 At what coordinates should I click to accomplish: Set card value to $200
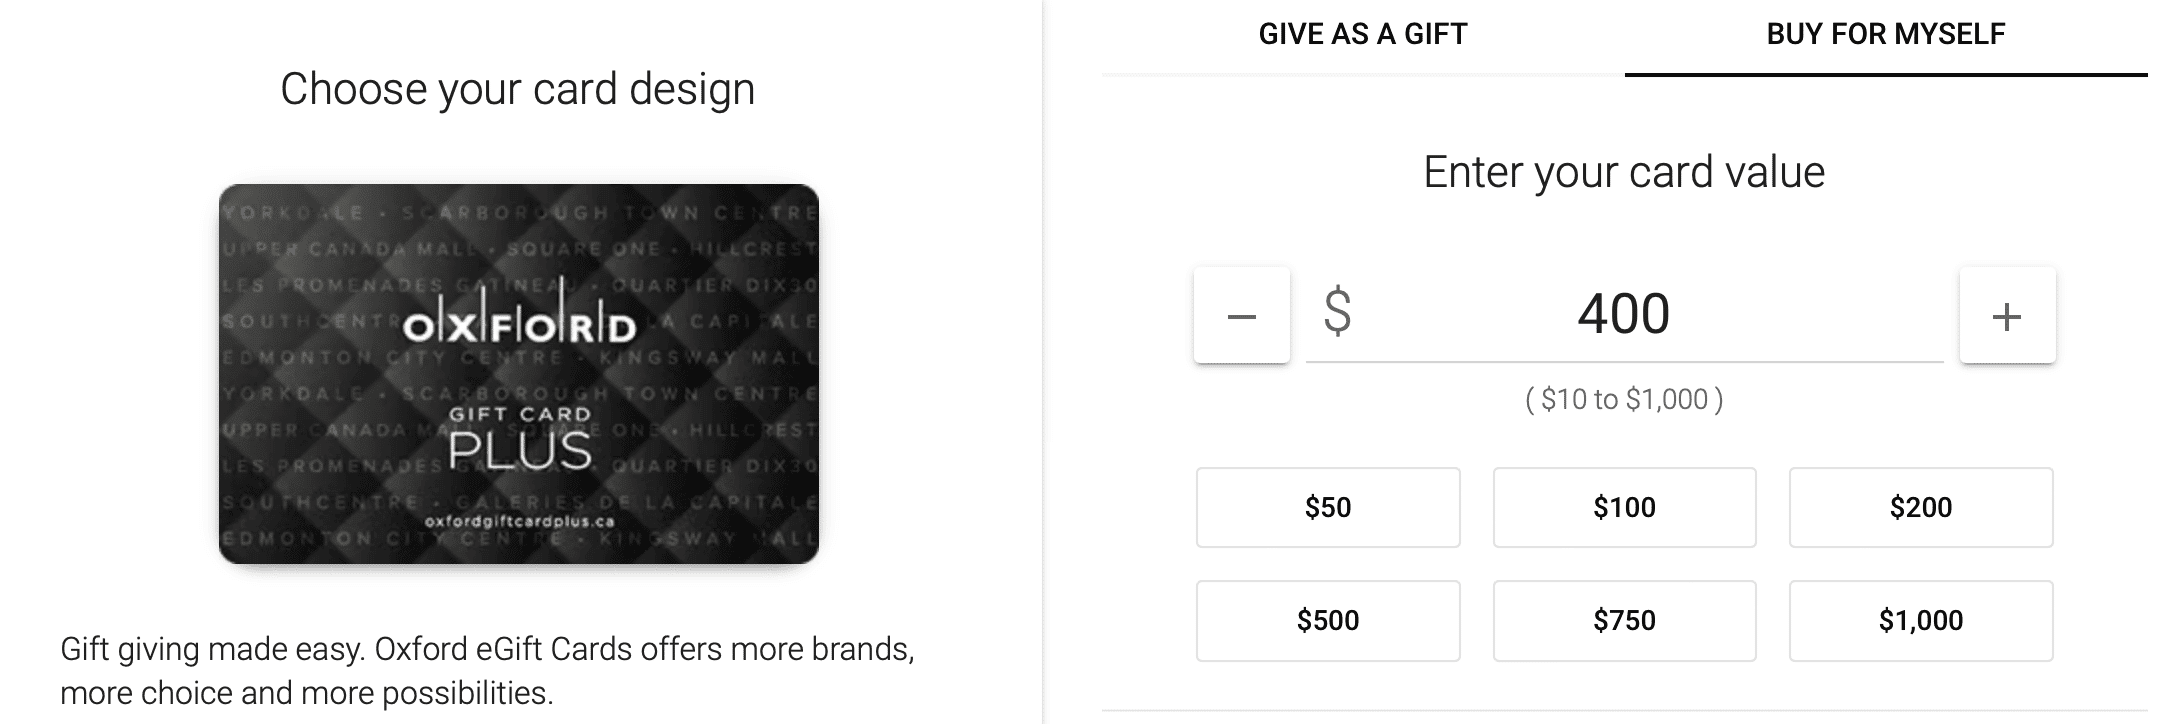(1920, 508)
